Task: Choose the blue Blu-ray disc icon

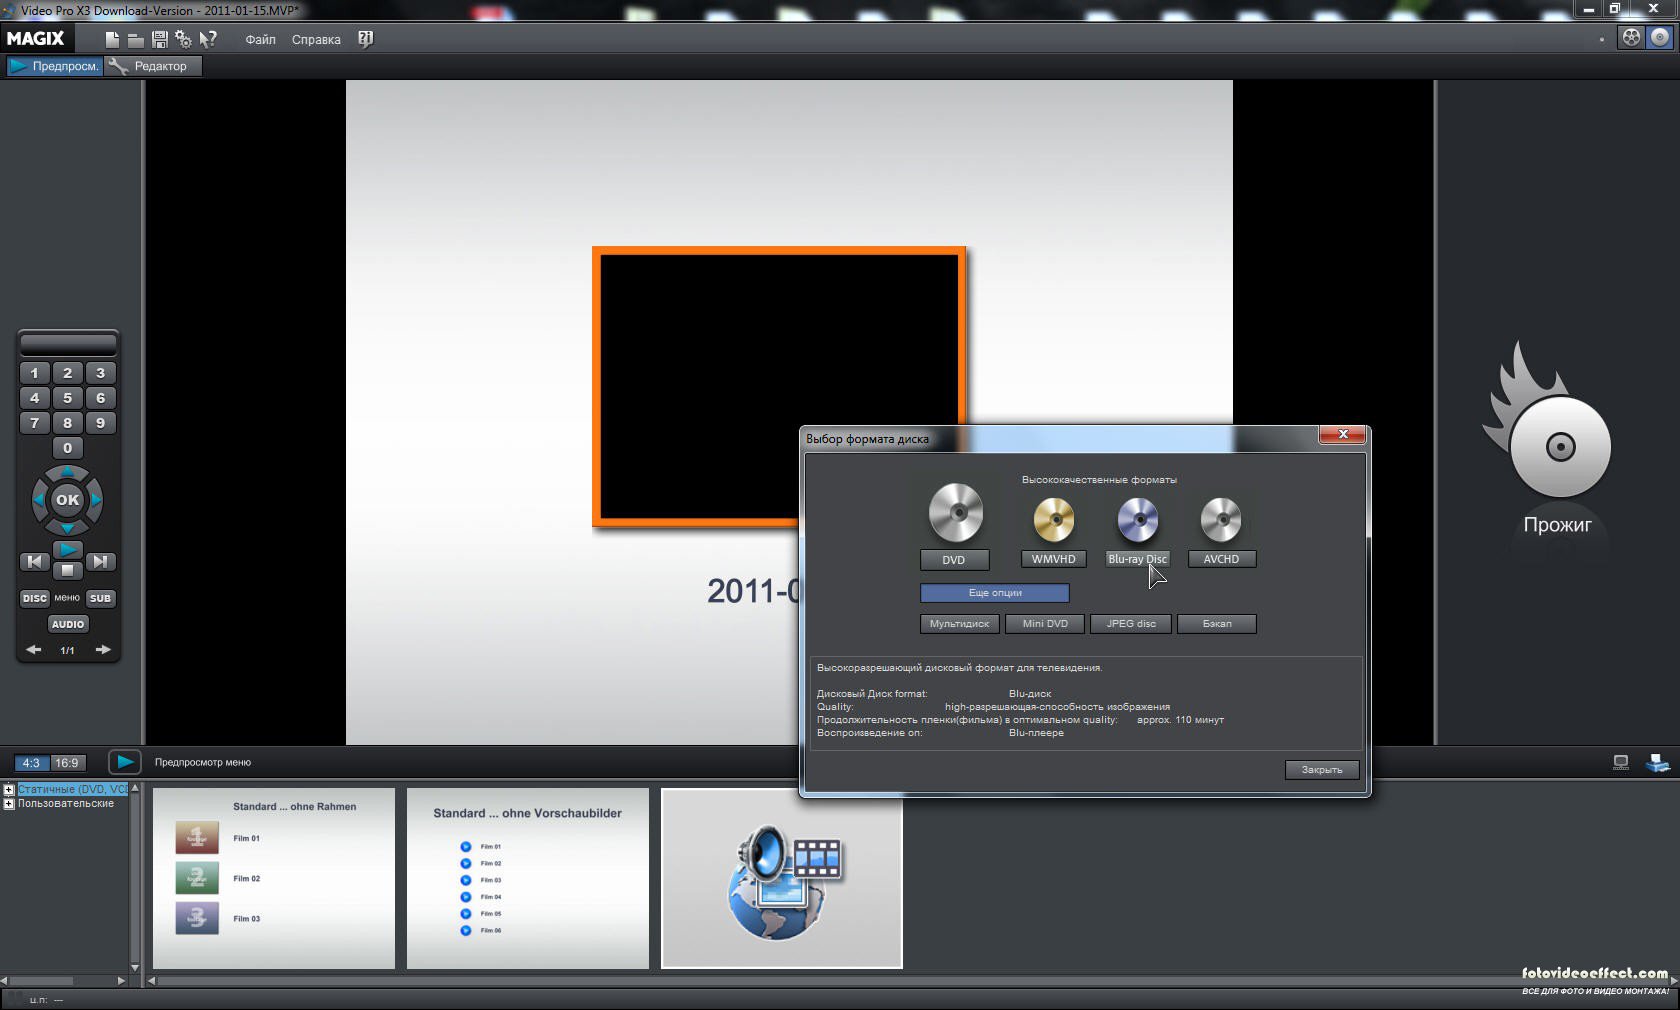Action: point(1137,520)
